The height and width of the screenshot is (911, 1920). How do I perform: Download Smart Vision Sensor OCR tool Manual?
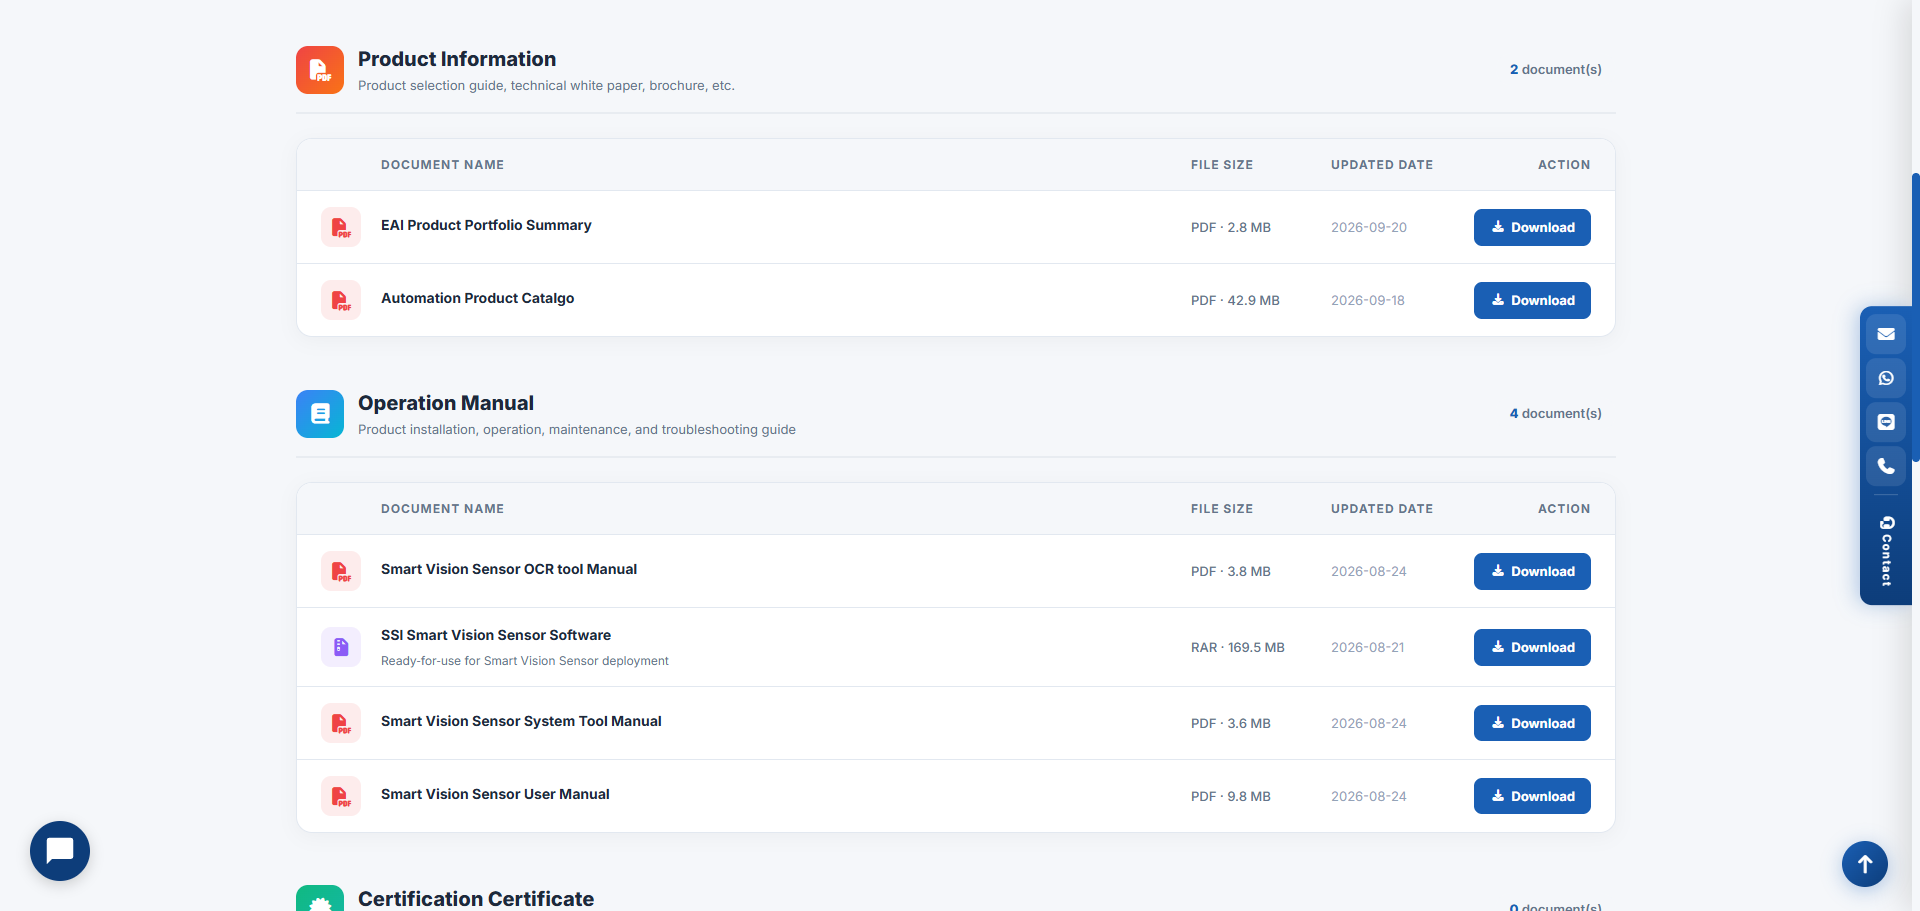tap(1532, 571)
